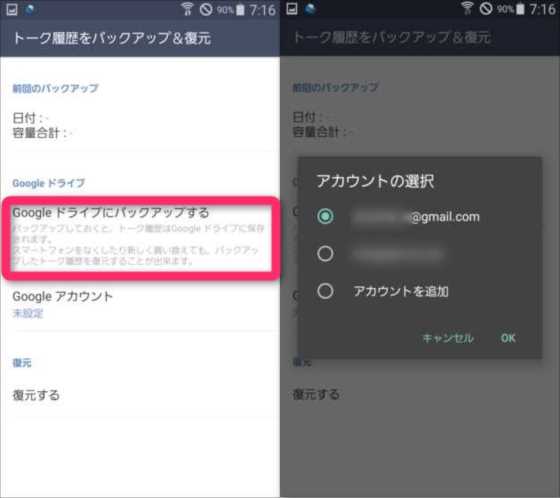Tap the globe notification icon on right
This screenshot has height=498, width=560.
click(310, 9)
